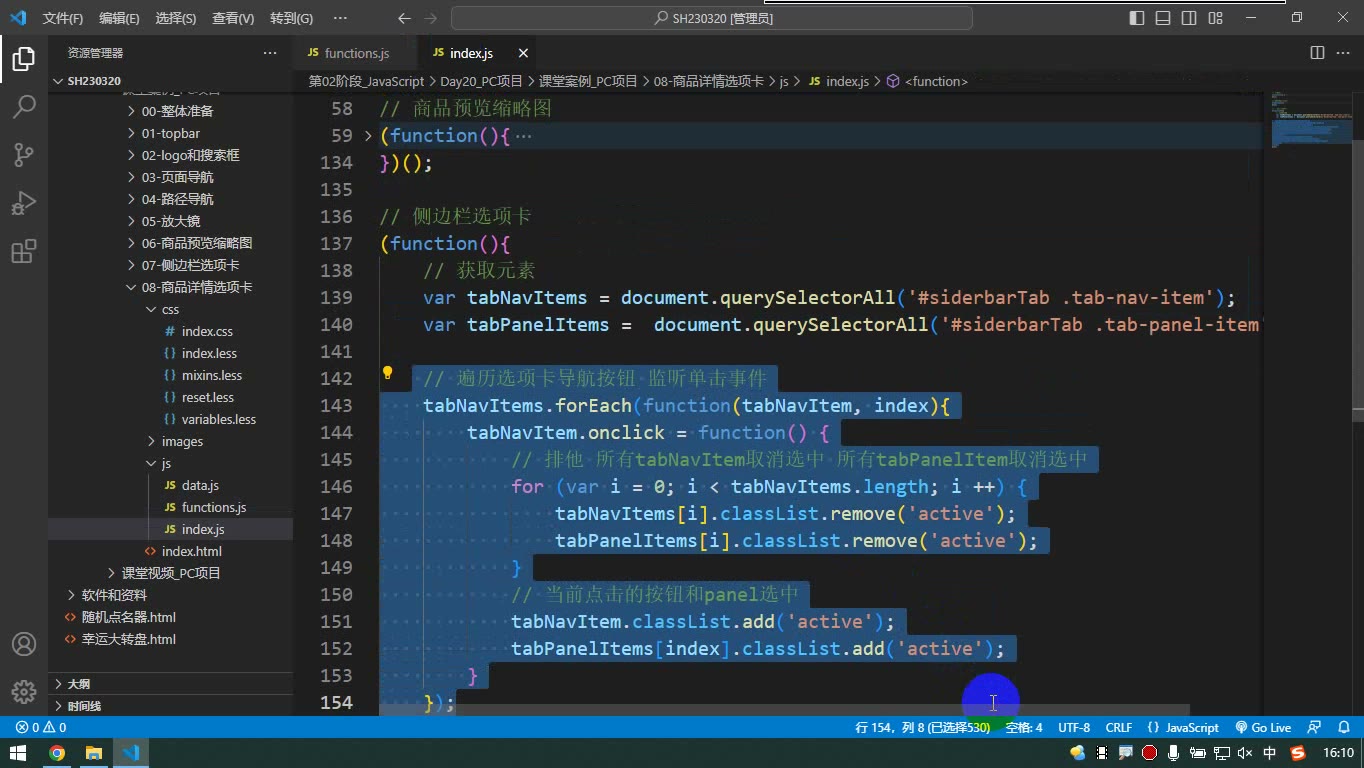Viewport: 1364px width, 768px height.
Task: Click the split editor right icon
Action: tap(1317, 53)
